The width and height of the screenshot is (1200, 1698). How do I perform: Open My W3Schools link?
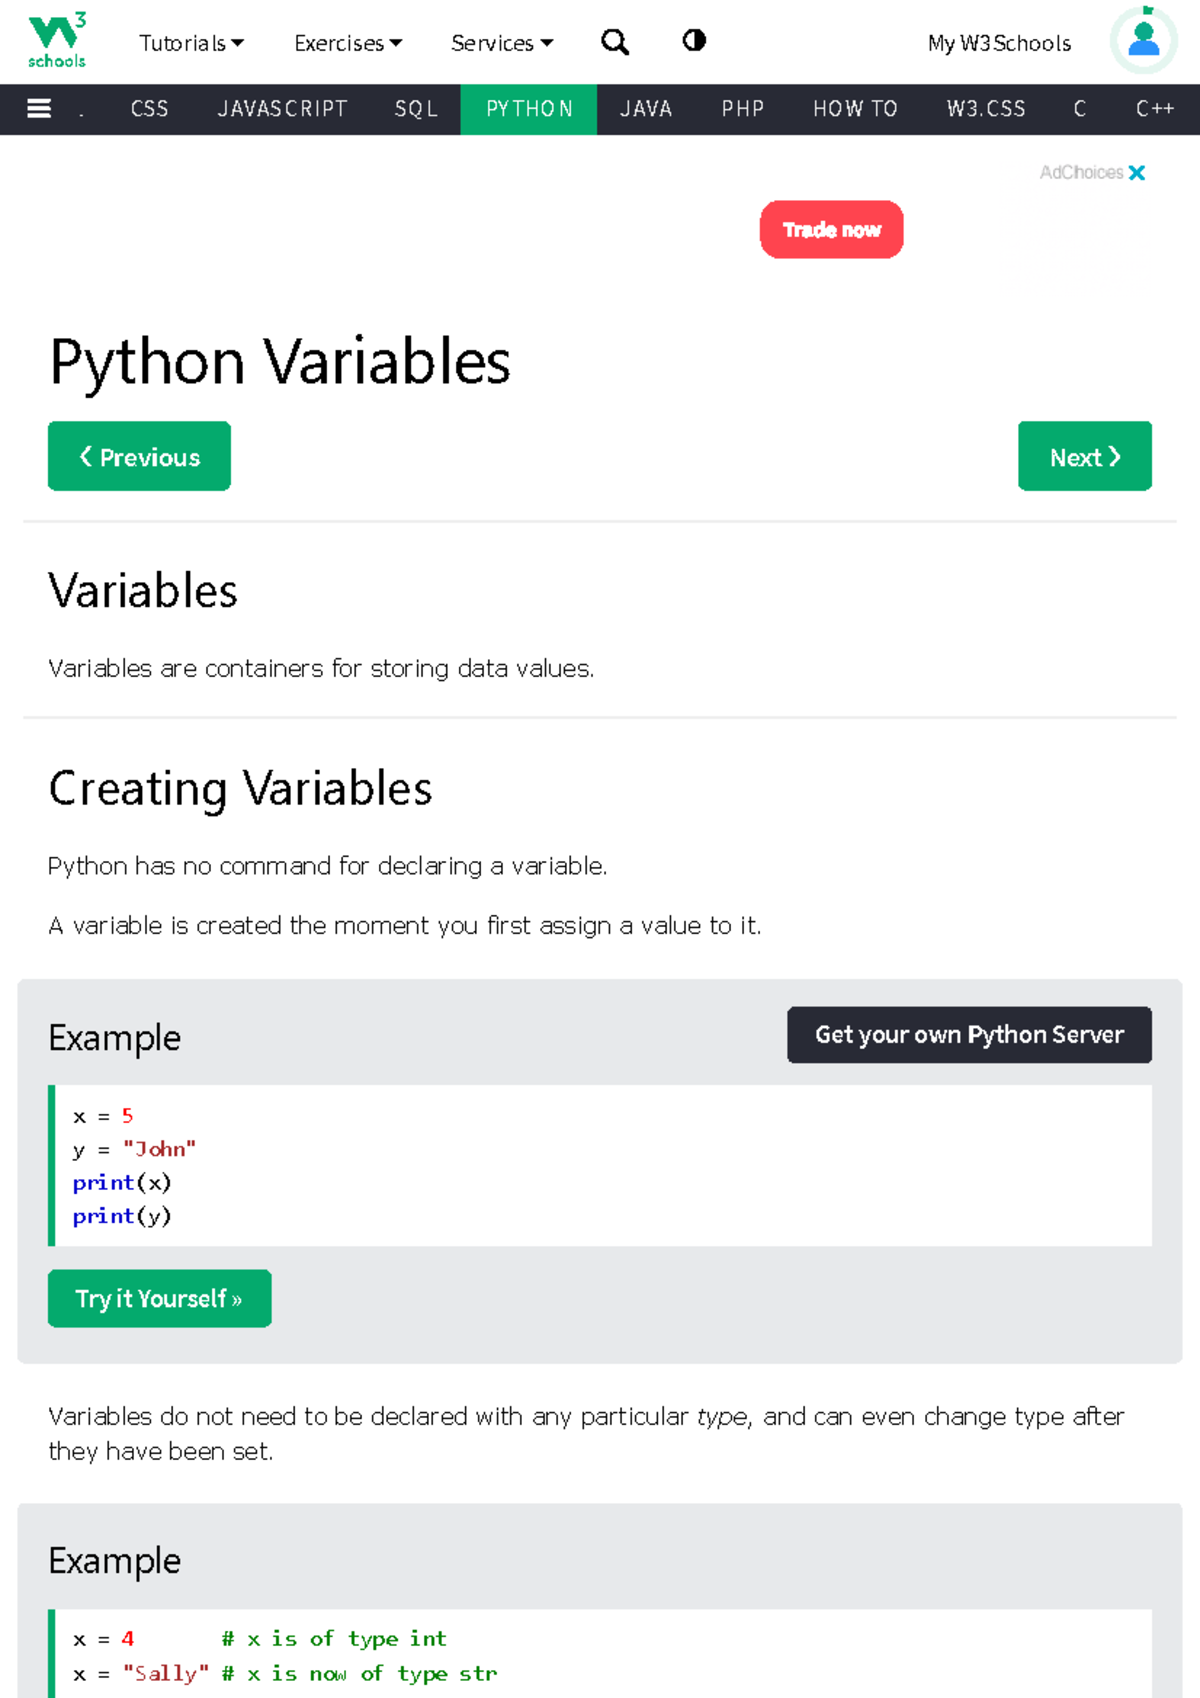tap(999, 43)
